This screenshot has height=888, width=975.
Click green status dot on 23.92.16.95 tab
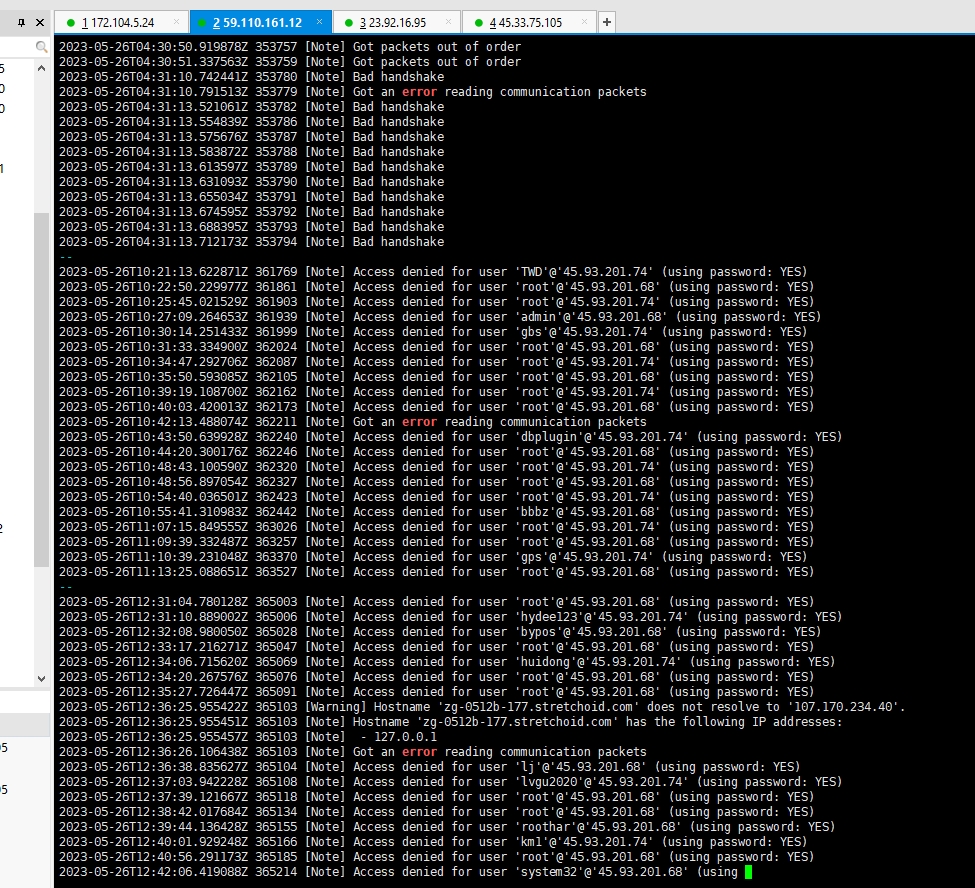pyautogui.click(x=348, y=23)
